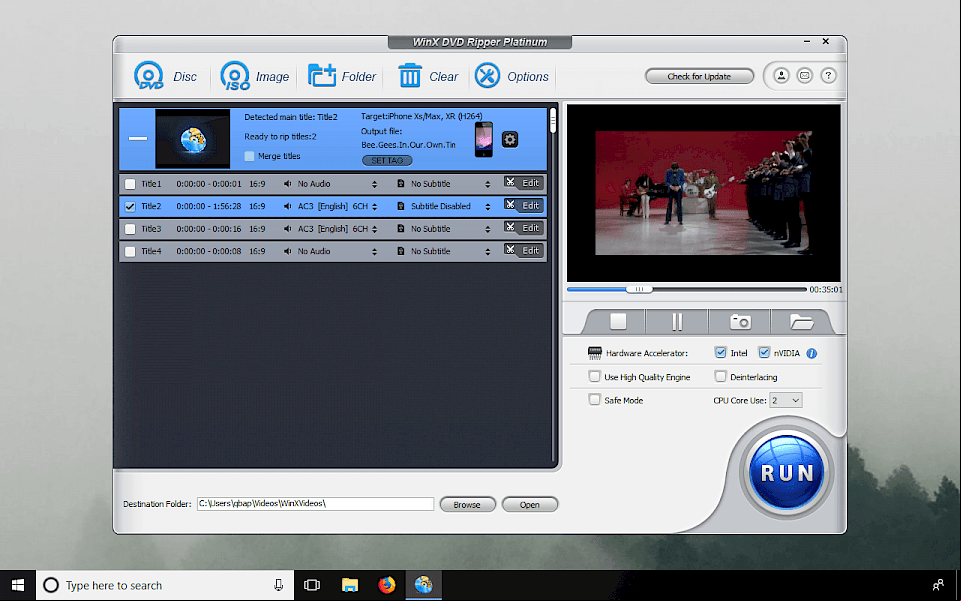Click the iPhone target device icon

(484, 139)
